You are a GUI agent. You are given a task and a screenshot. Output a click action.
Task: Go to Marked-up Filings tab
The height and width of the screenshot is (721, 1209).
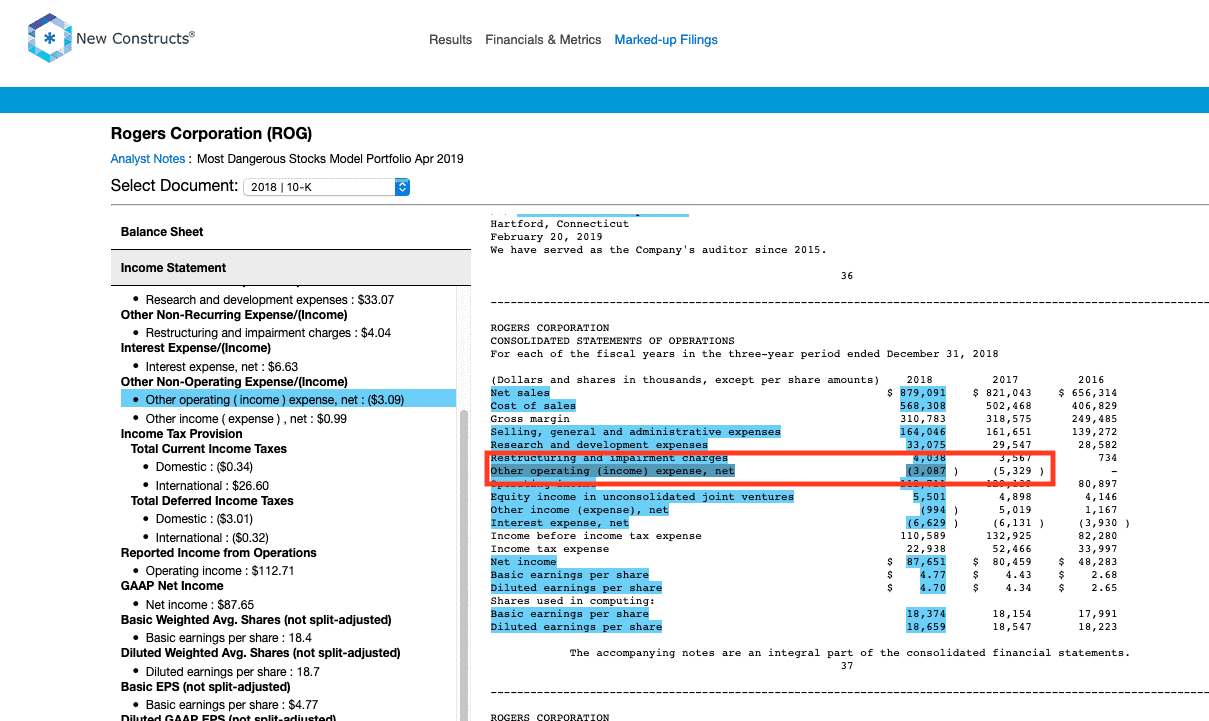(x=666, y=40)
